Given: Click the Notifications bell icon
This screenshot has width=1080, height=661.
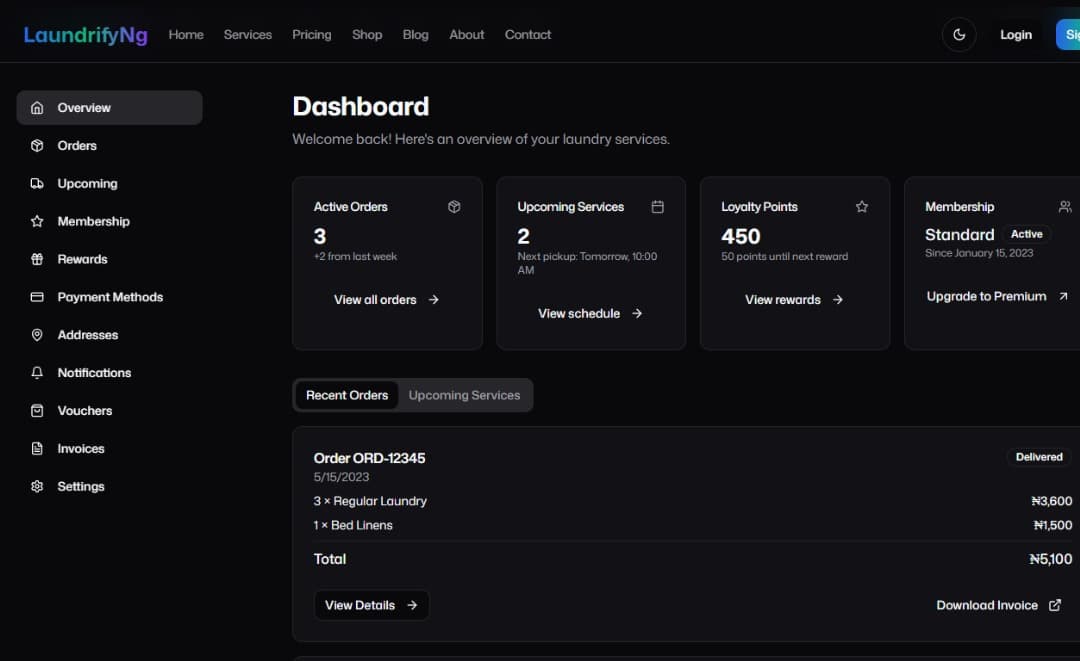Looking at the screenshot, I should pos(37,373).
